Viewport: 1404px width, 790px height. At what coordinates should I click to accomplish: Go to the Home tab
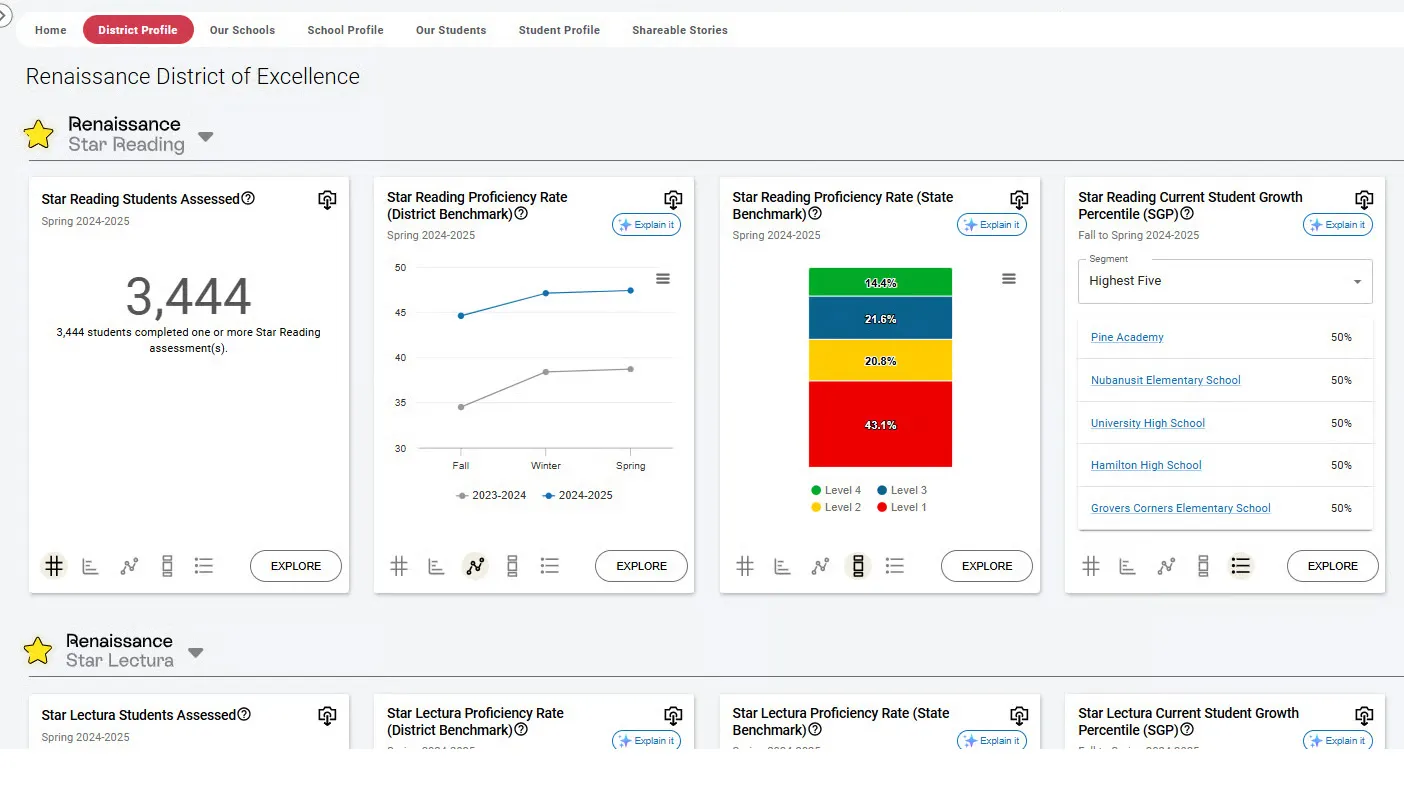click(51, 30)
